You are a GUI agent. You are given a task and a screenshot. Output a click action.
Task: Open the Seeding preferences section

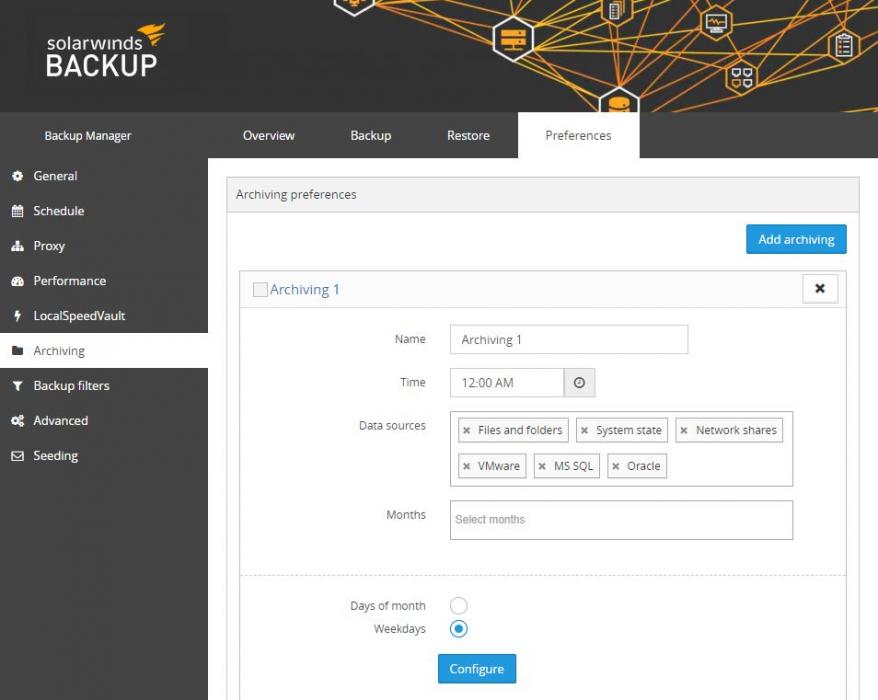tap(104, 456)
